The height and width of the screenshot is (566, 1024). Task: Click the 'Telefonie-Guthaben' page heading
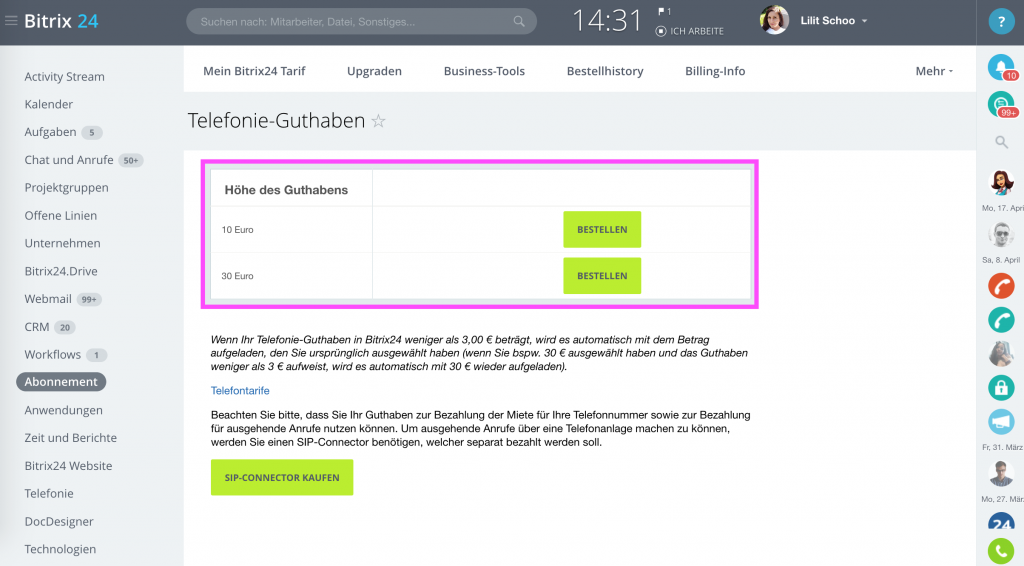[x=276, y=121]
